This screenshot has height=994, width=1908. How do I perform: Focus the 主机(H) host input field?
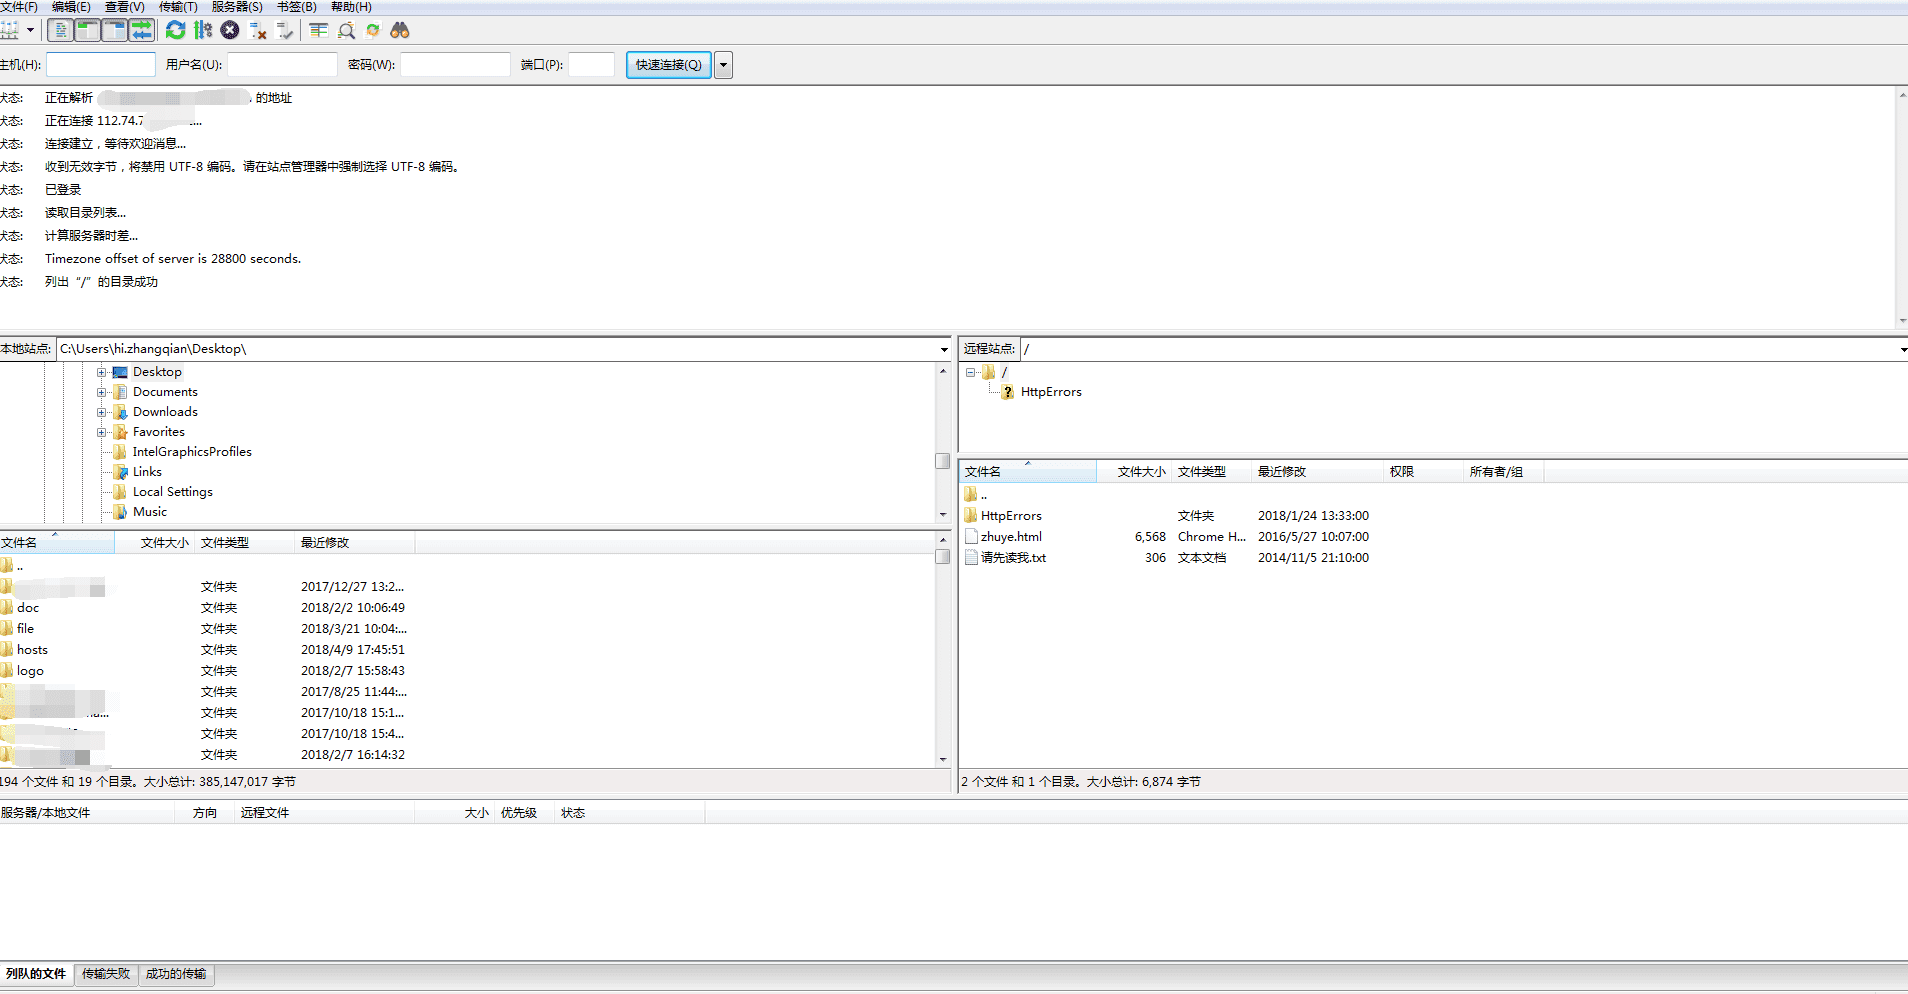101,65
